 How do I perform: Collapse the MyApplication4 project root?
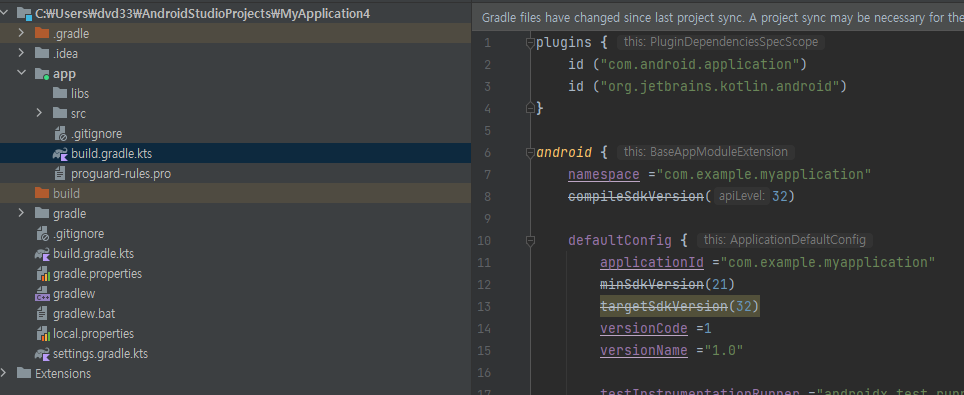click(x=4, y=13)
